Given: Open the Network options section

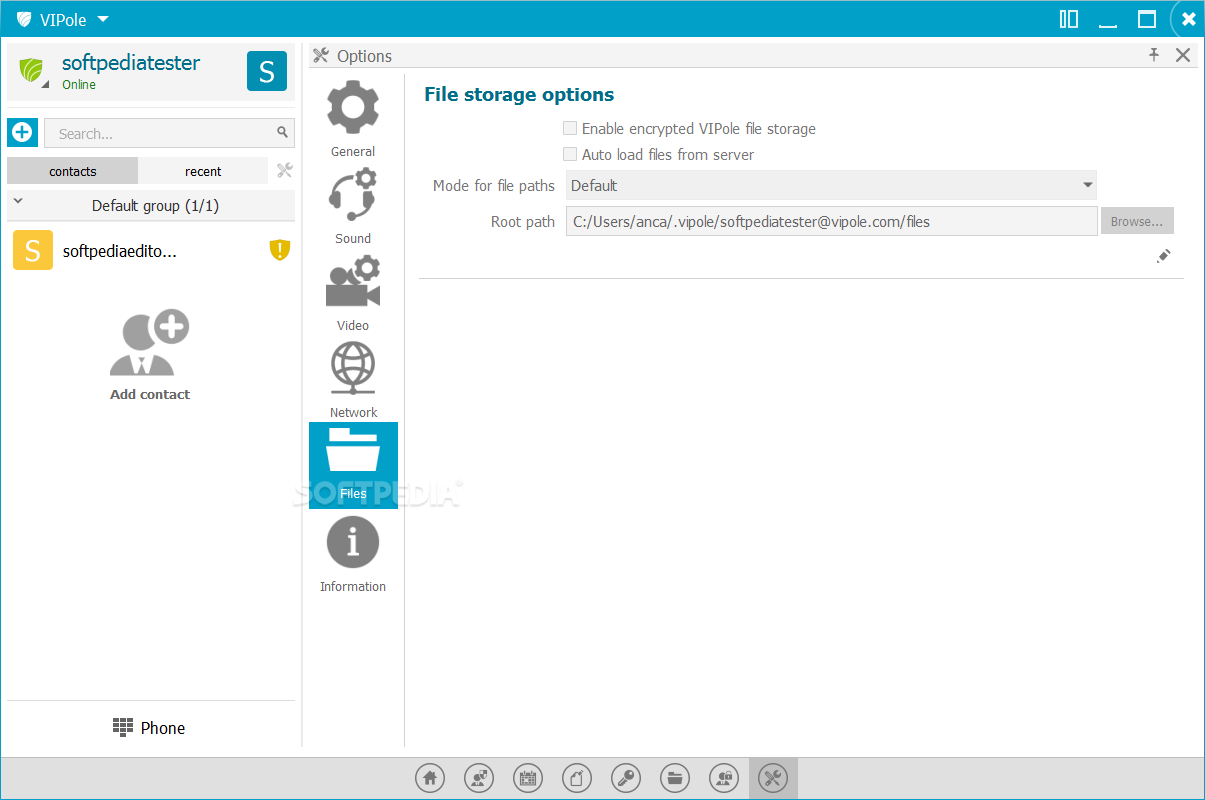Looking at the screenshot, I should [353, 379].
